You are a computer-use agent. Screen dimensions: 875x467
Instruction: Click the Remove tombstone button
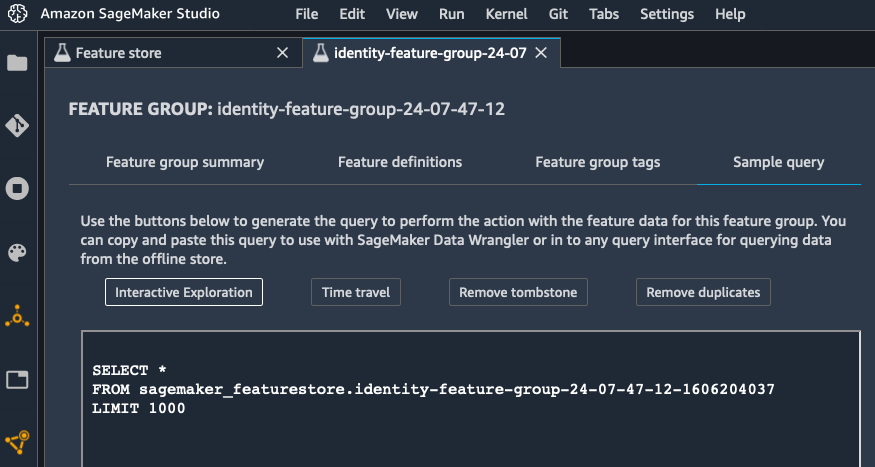[x=518, y=292]
